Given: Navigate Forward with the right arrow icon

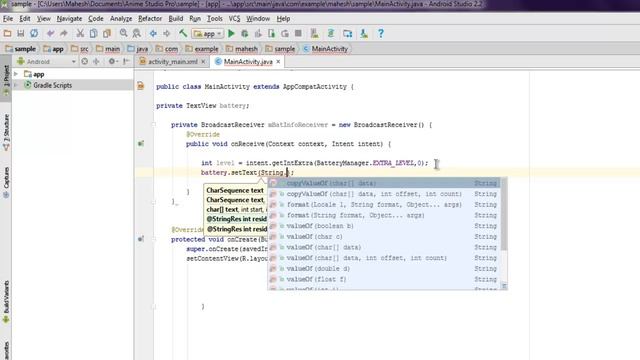Looking at the screenshot, I should [x=167, y=33].
